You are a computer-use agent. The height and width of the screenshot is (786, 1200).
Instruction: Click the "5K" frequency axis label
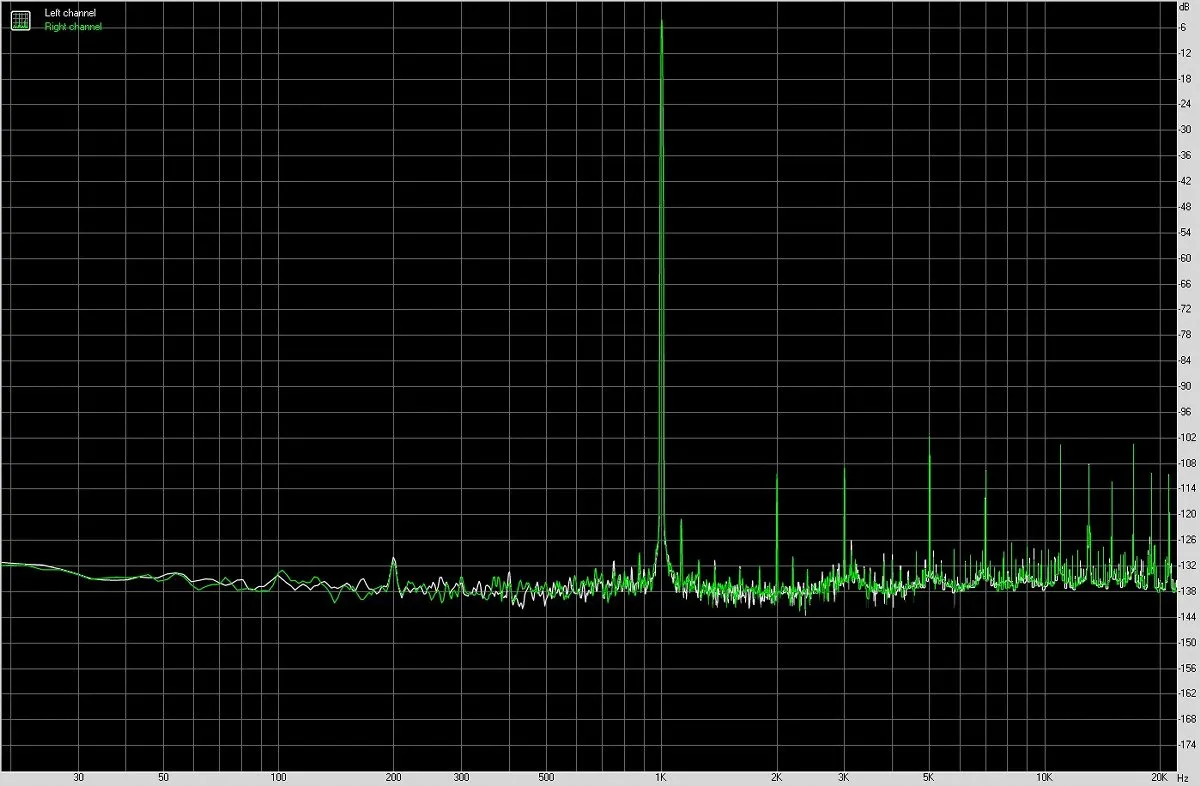click(929, 777)
